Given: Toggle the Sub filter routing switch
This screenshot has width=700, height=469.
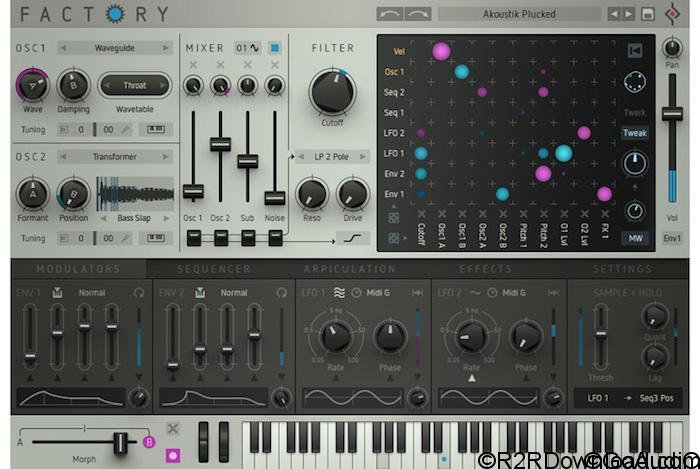Looking at the screenshot, I should [248, 238].
